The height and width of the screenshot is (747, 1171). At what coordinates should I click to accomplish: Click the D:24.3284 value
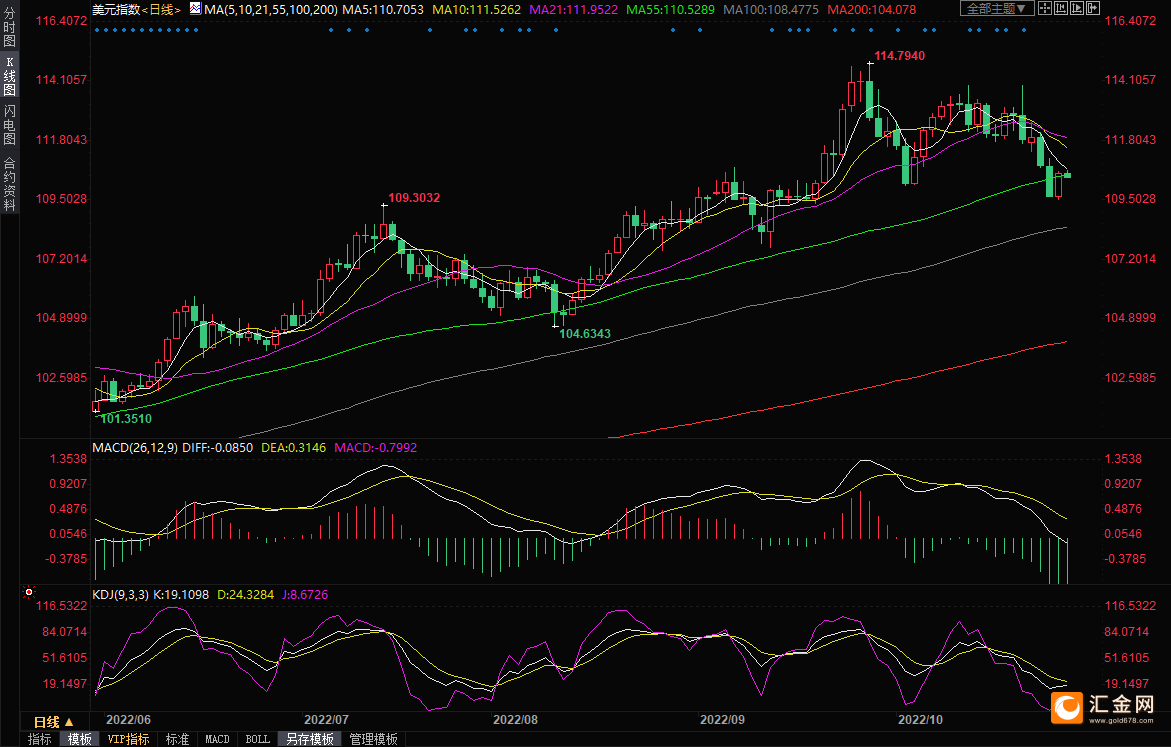pos(246,595)
